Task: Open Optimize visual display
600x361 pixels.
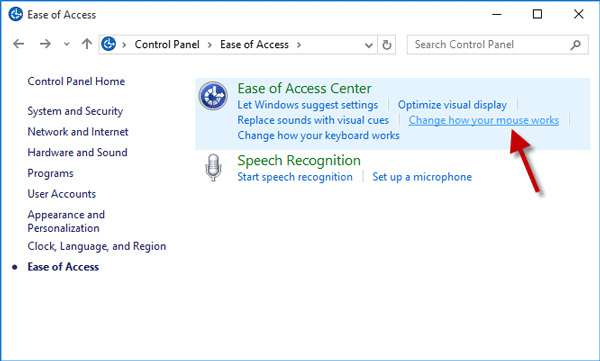Action: coord(452,105)
